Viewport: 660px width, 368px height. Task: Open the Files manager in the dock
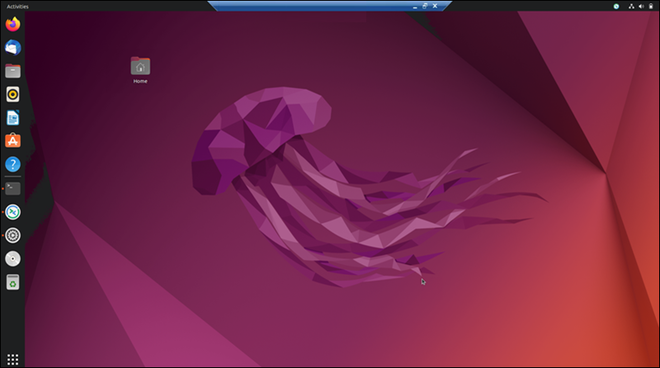coord(13,71)
